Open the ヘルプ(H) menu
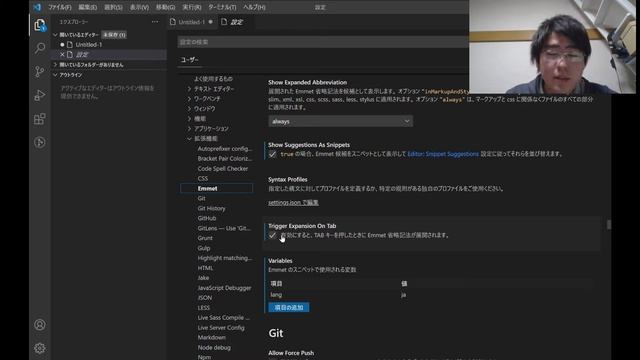This screenshot has width=640, height=360. click(254, 7)
